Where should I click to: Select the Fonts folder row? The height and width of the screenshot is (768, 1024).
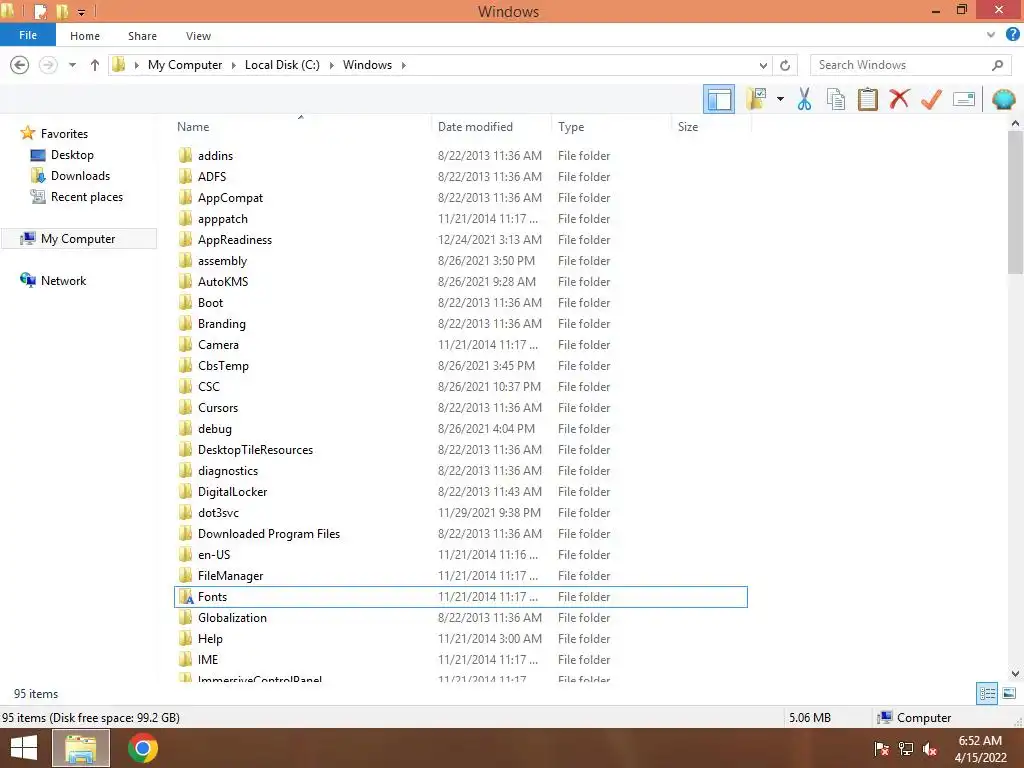[x=461, y=597]
